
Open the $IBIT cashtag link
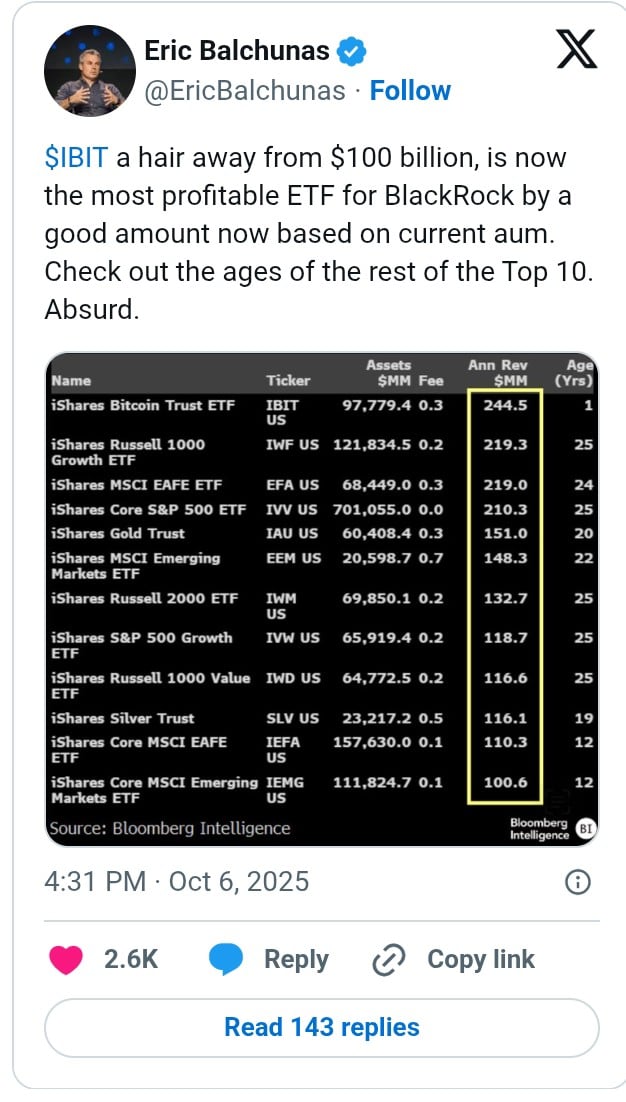77,158
